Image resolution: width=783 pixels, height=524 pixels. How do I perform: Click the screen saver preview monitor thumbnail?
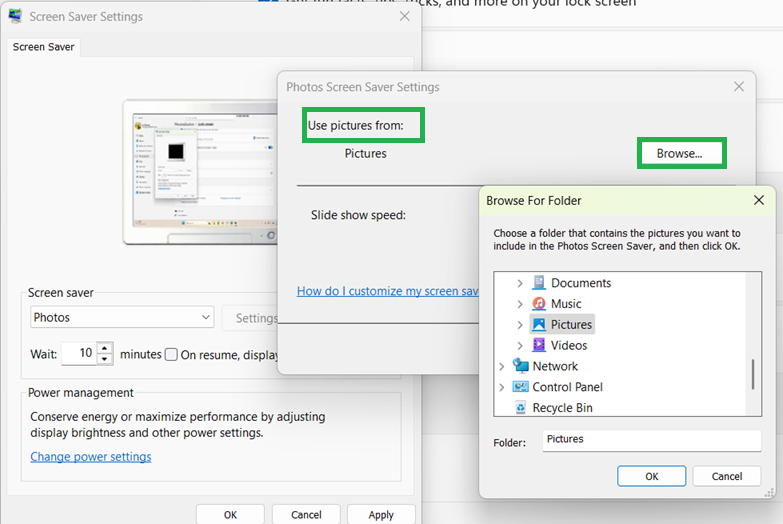click(201, 172)
